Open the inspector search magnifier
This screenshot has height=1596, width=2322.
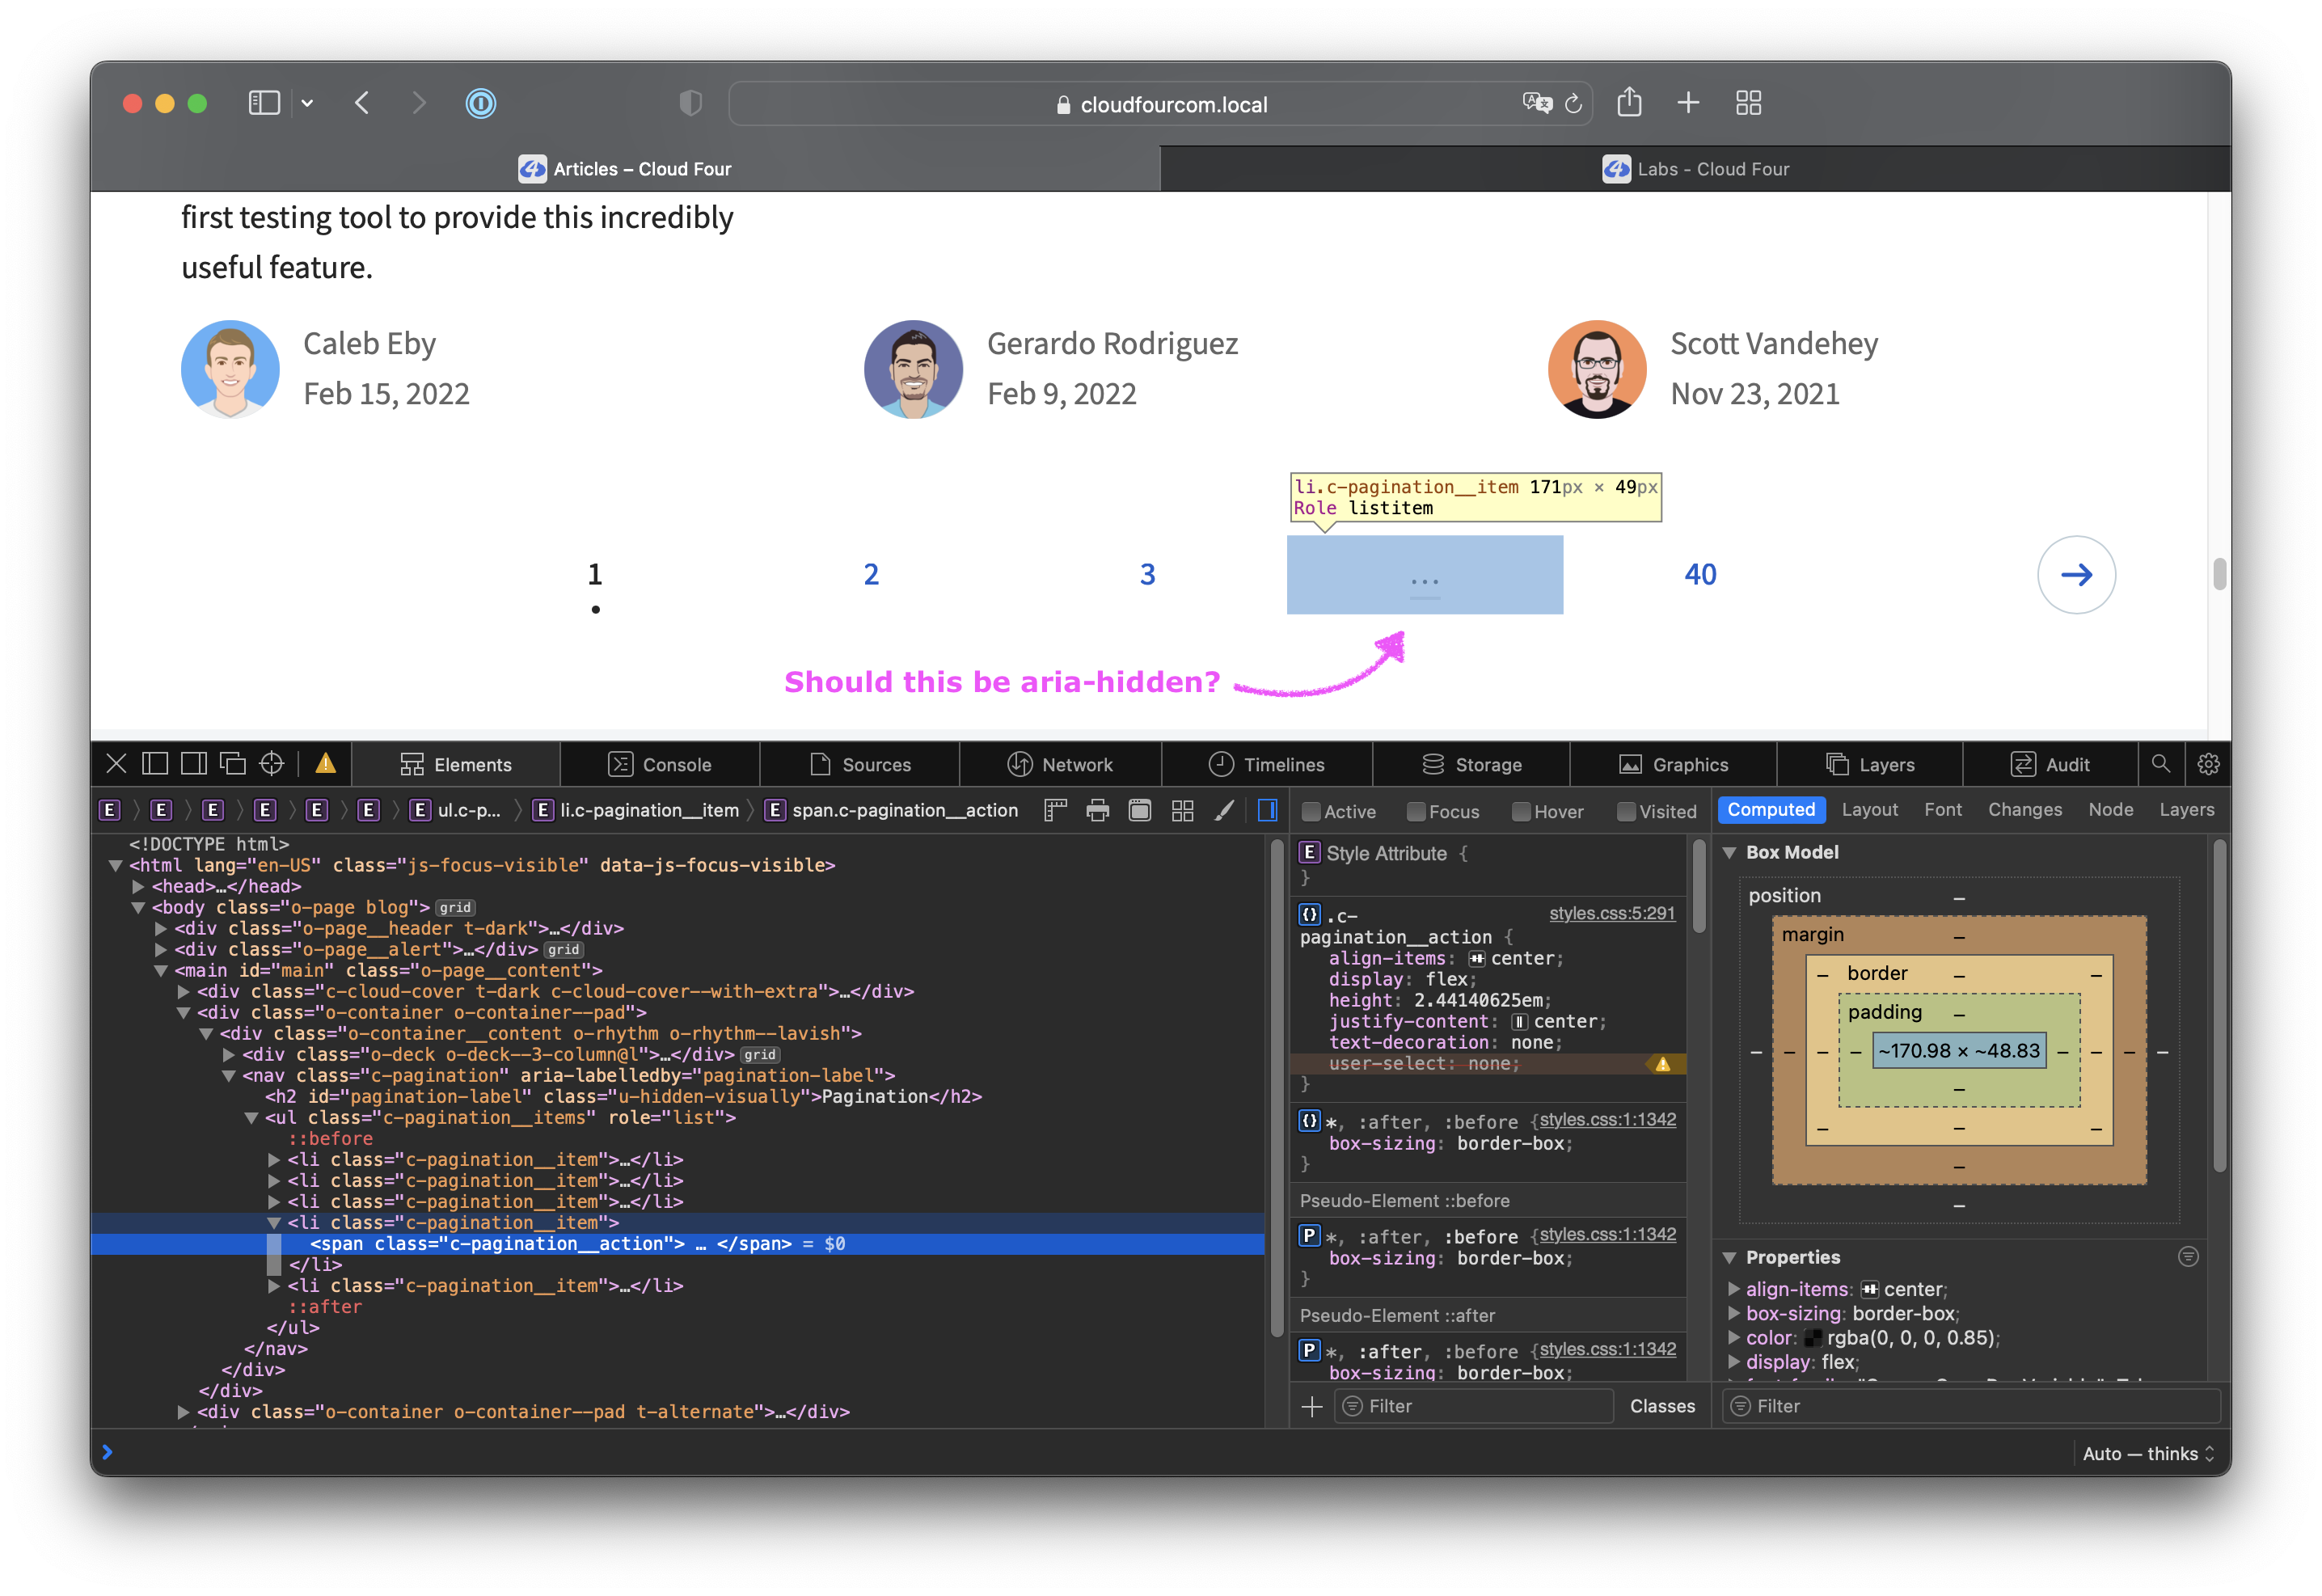pos(2160,764)
